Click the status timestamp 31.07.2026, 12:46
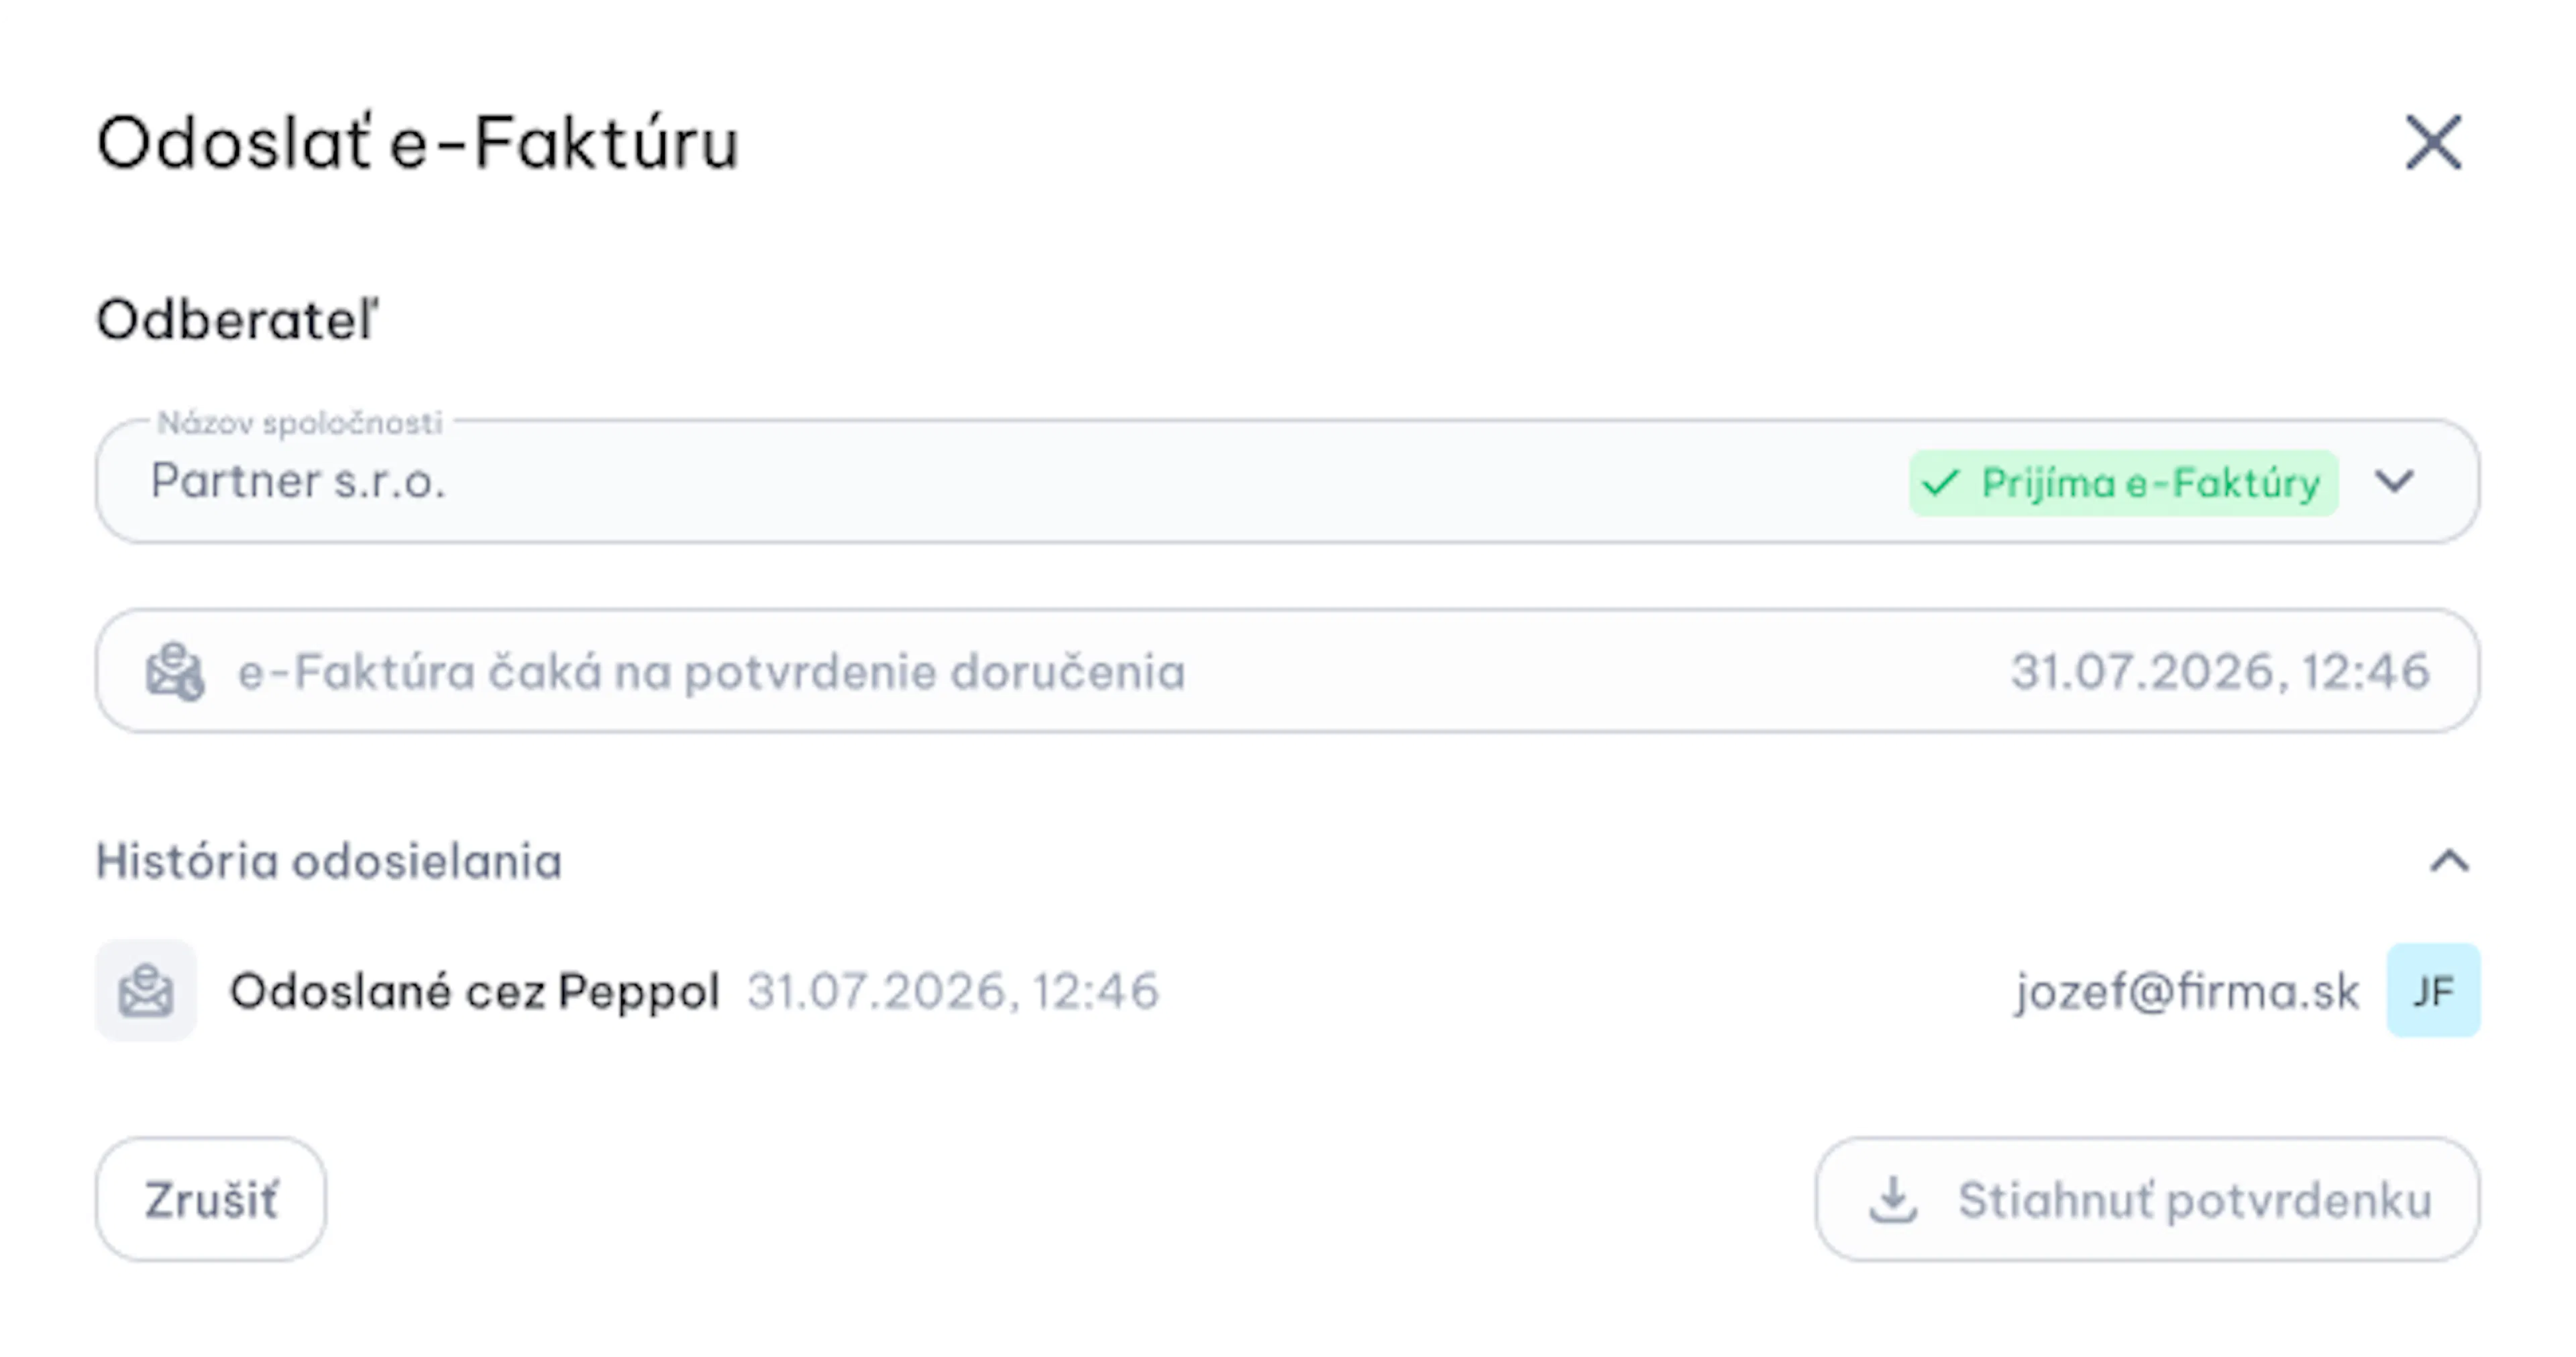 (2220, 671)
